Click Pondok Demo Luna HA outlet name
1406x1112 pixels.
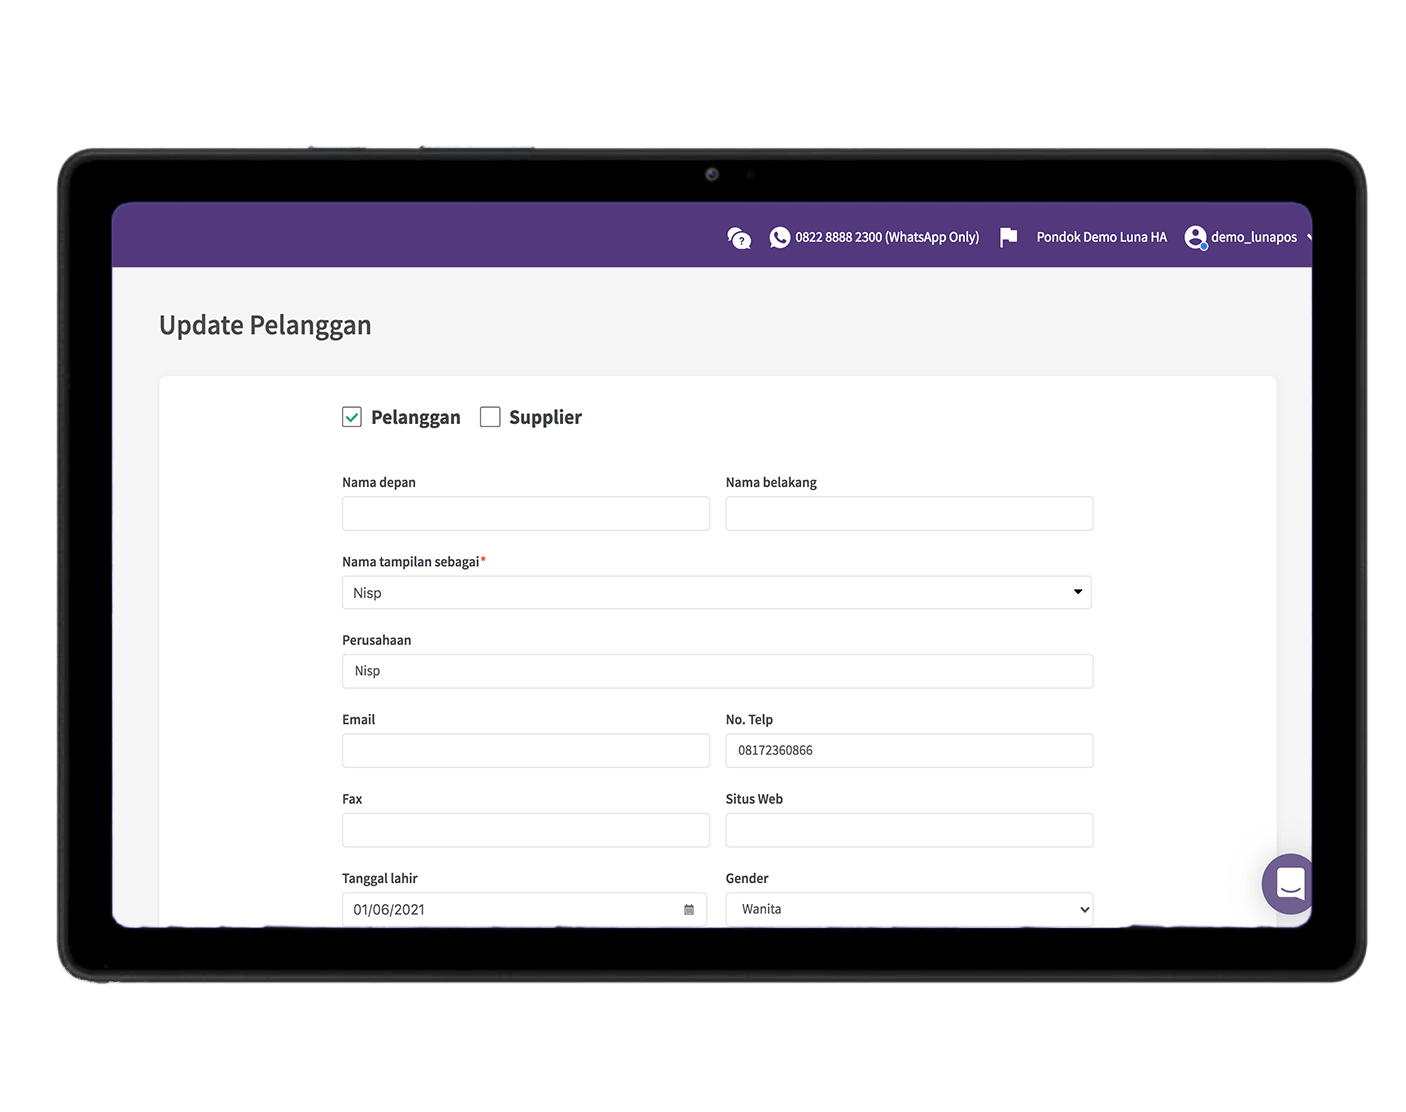1102,237
